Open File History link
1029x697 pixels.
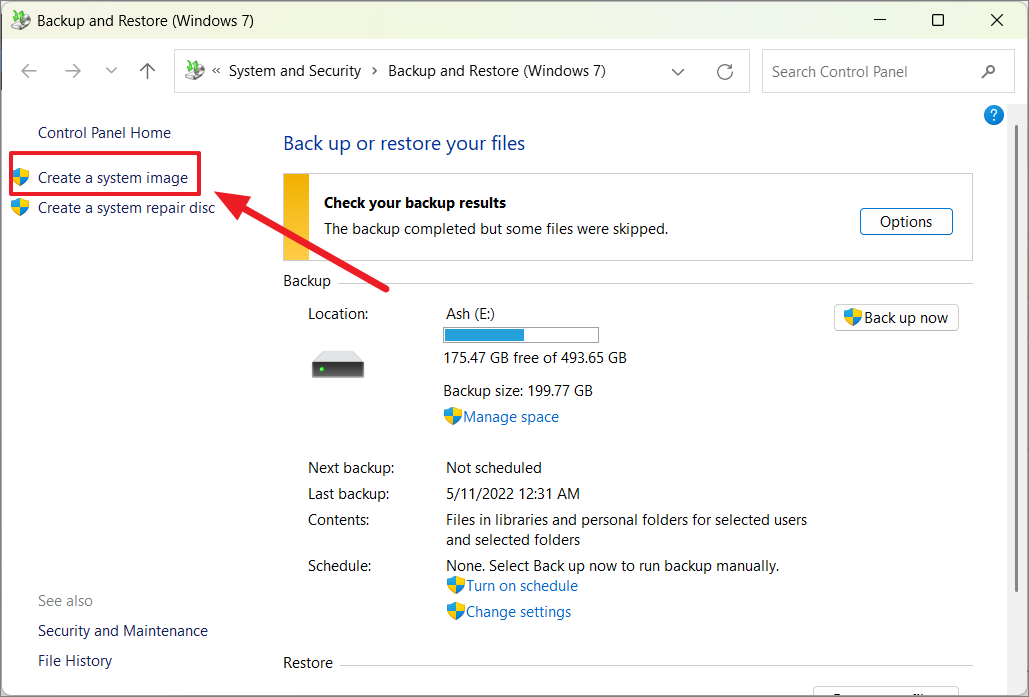(x=75, y=661)
